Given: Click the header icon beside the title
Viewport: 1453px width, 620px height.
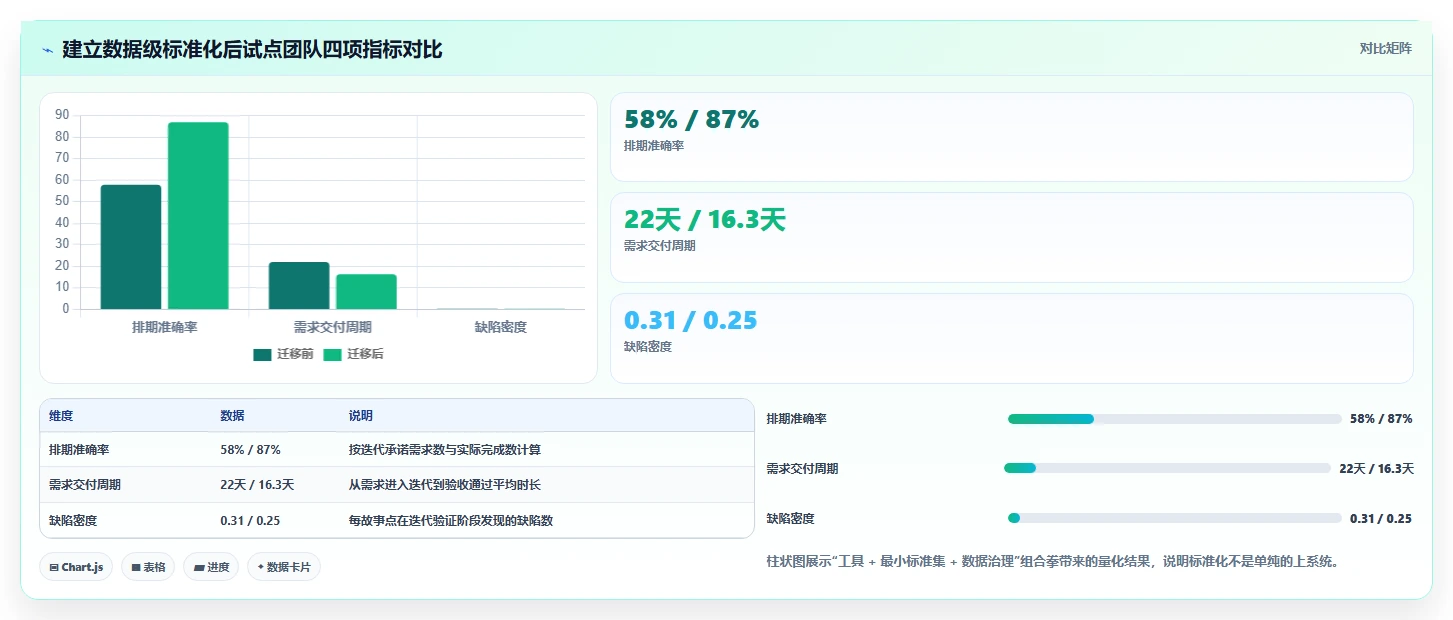Looking at the screenshot, I should pos(48,50).
